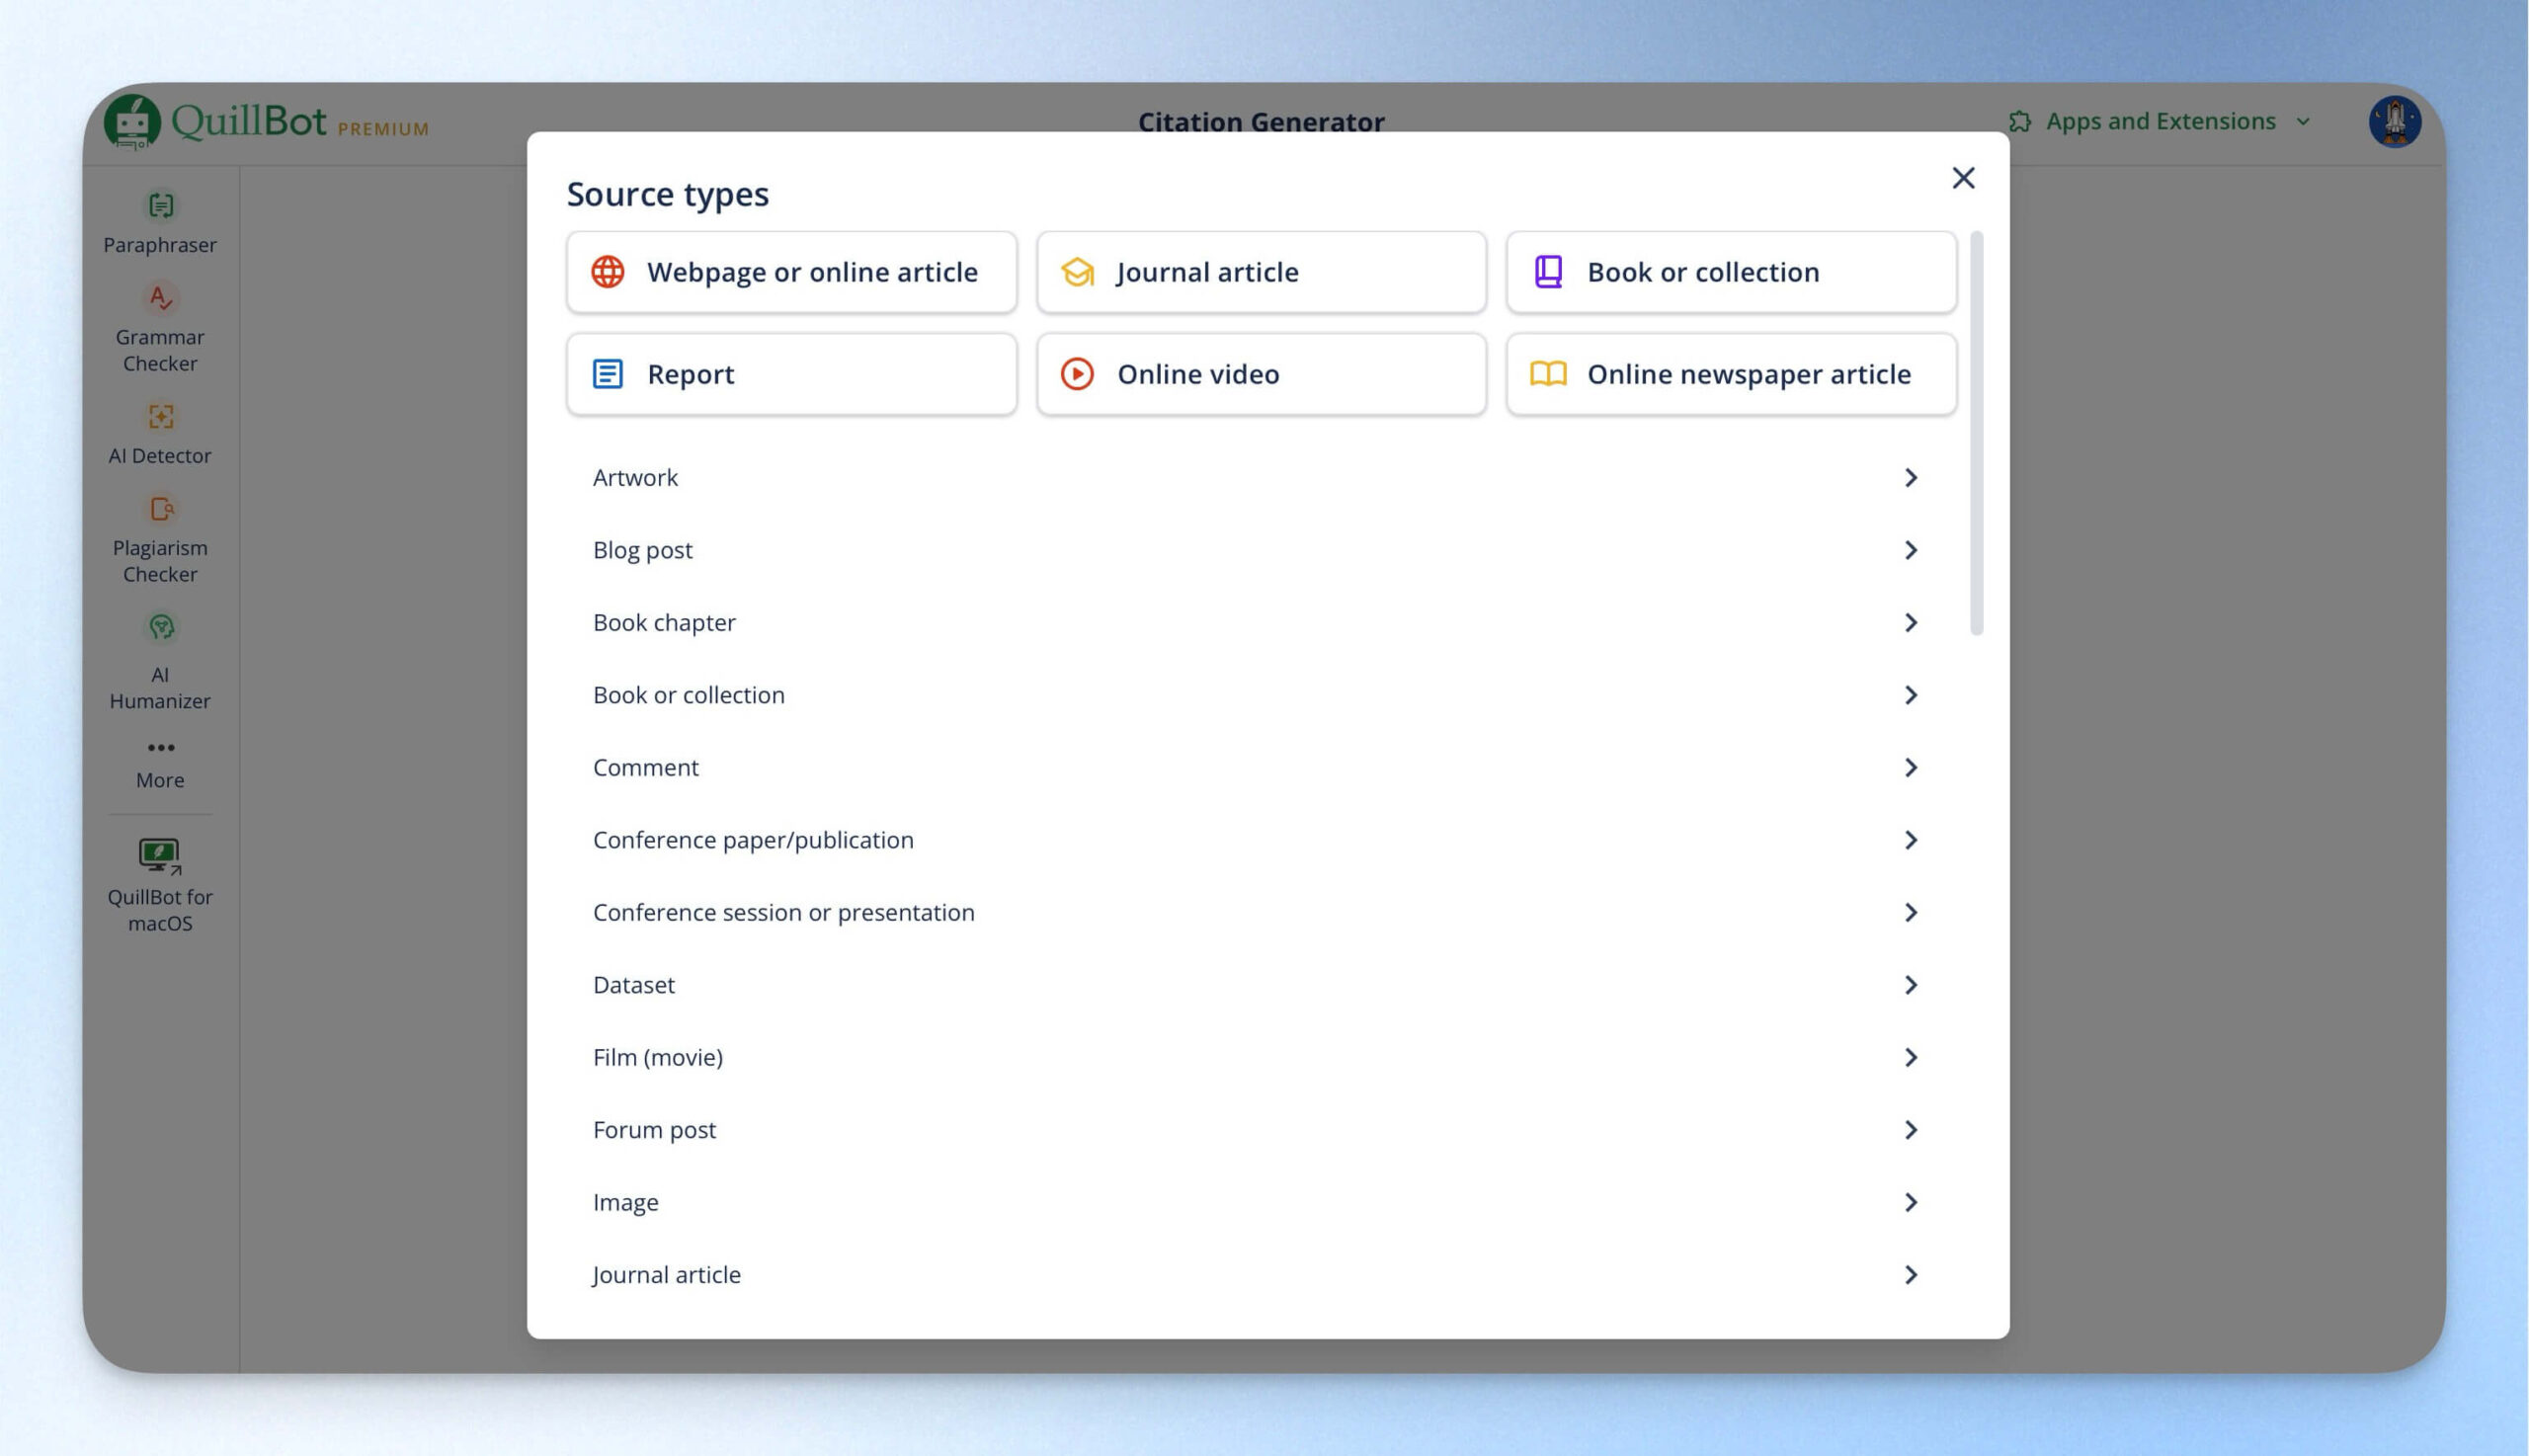Click the source types list scrollbar
This screenshot has height=1456, width=2529.
point(1975,433)
